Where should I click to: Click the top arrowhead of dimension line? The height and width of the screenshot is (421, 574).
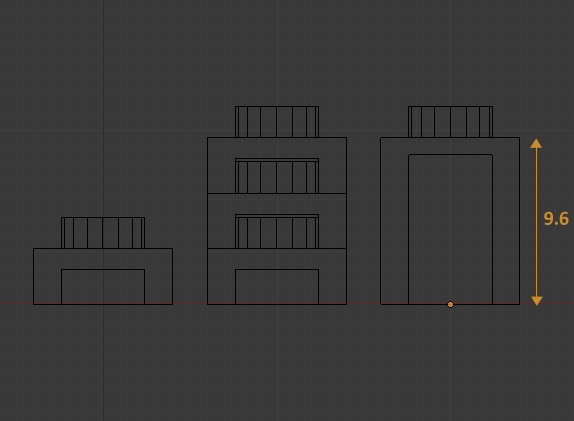(x=536, y=143)
